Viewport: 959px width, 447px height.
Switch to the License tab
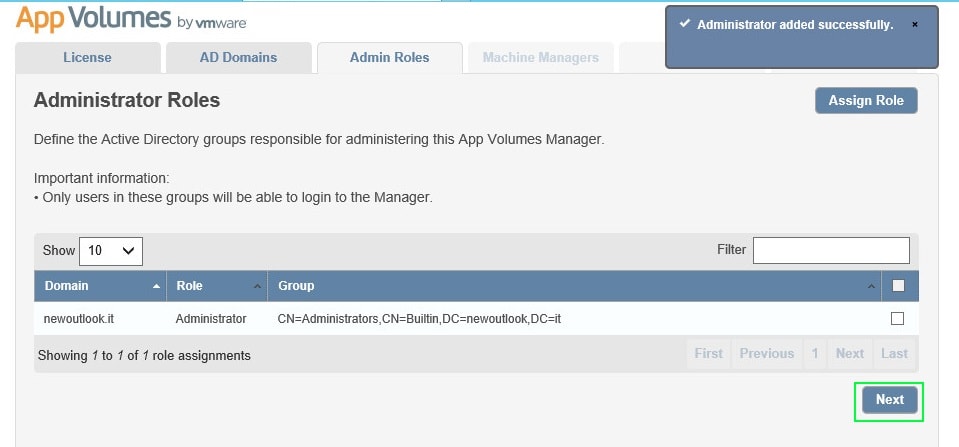88,58
